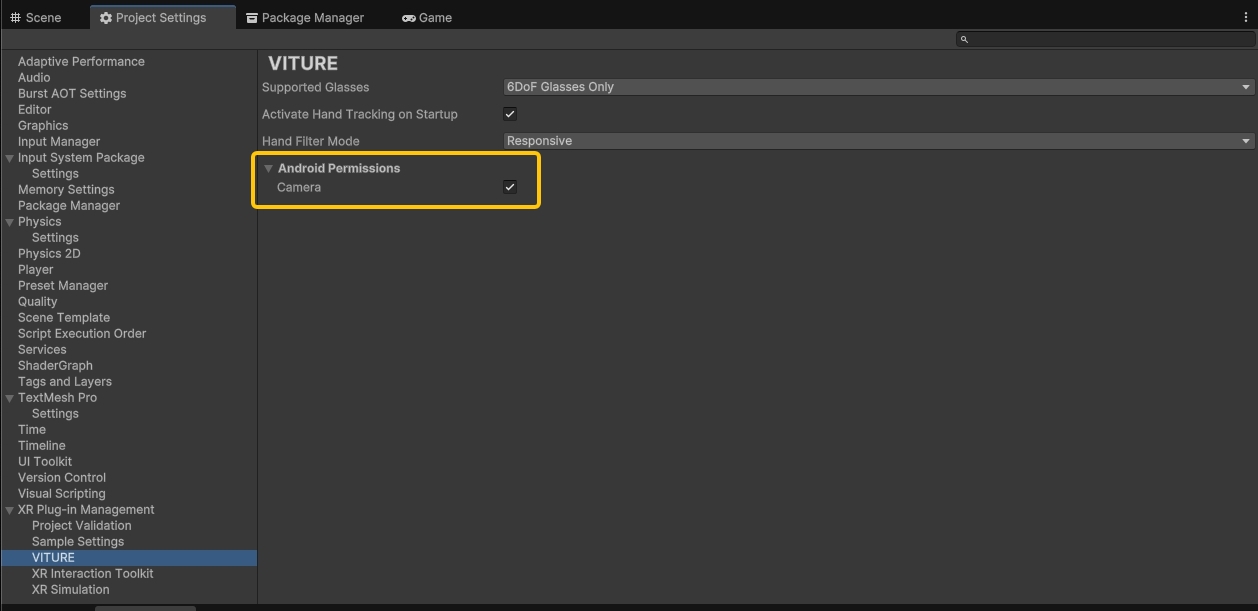This screenshot has height=611, width=1258.
Task: Toggle Activate Hand Tracking on Startup checkbox
Action: [x=510, y=114]
